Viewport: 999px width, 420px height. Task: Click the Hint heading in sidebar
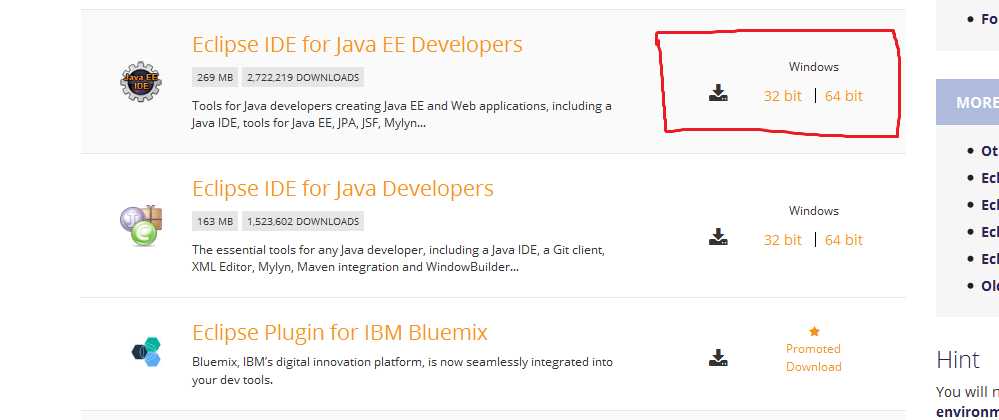(958, 360)
